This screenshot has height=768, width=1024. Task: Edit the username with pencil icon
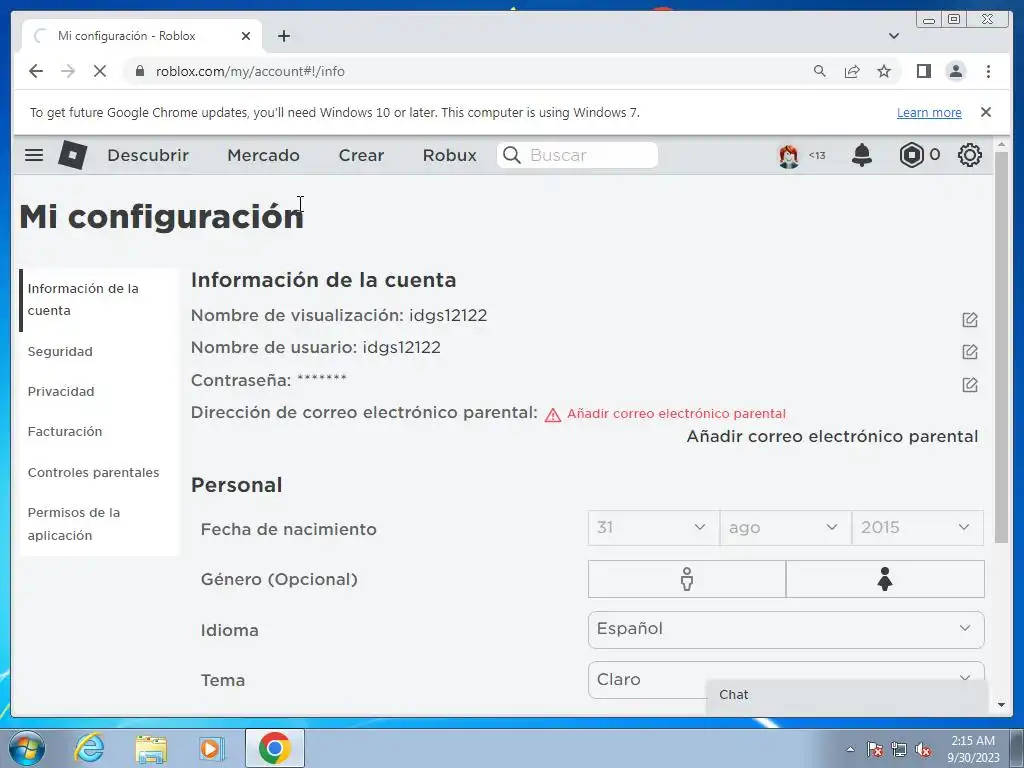click(970, 352)
